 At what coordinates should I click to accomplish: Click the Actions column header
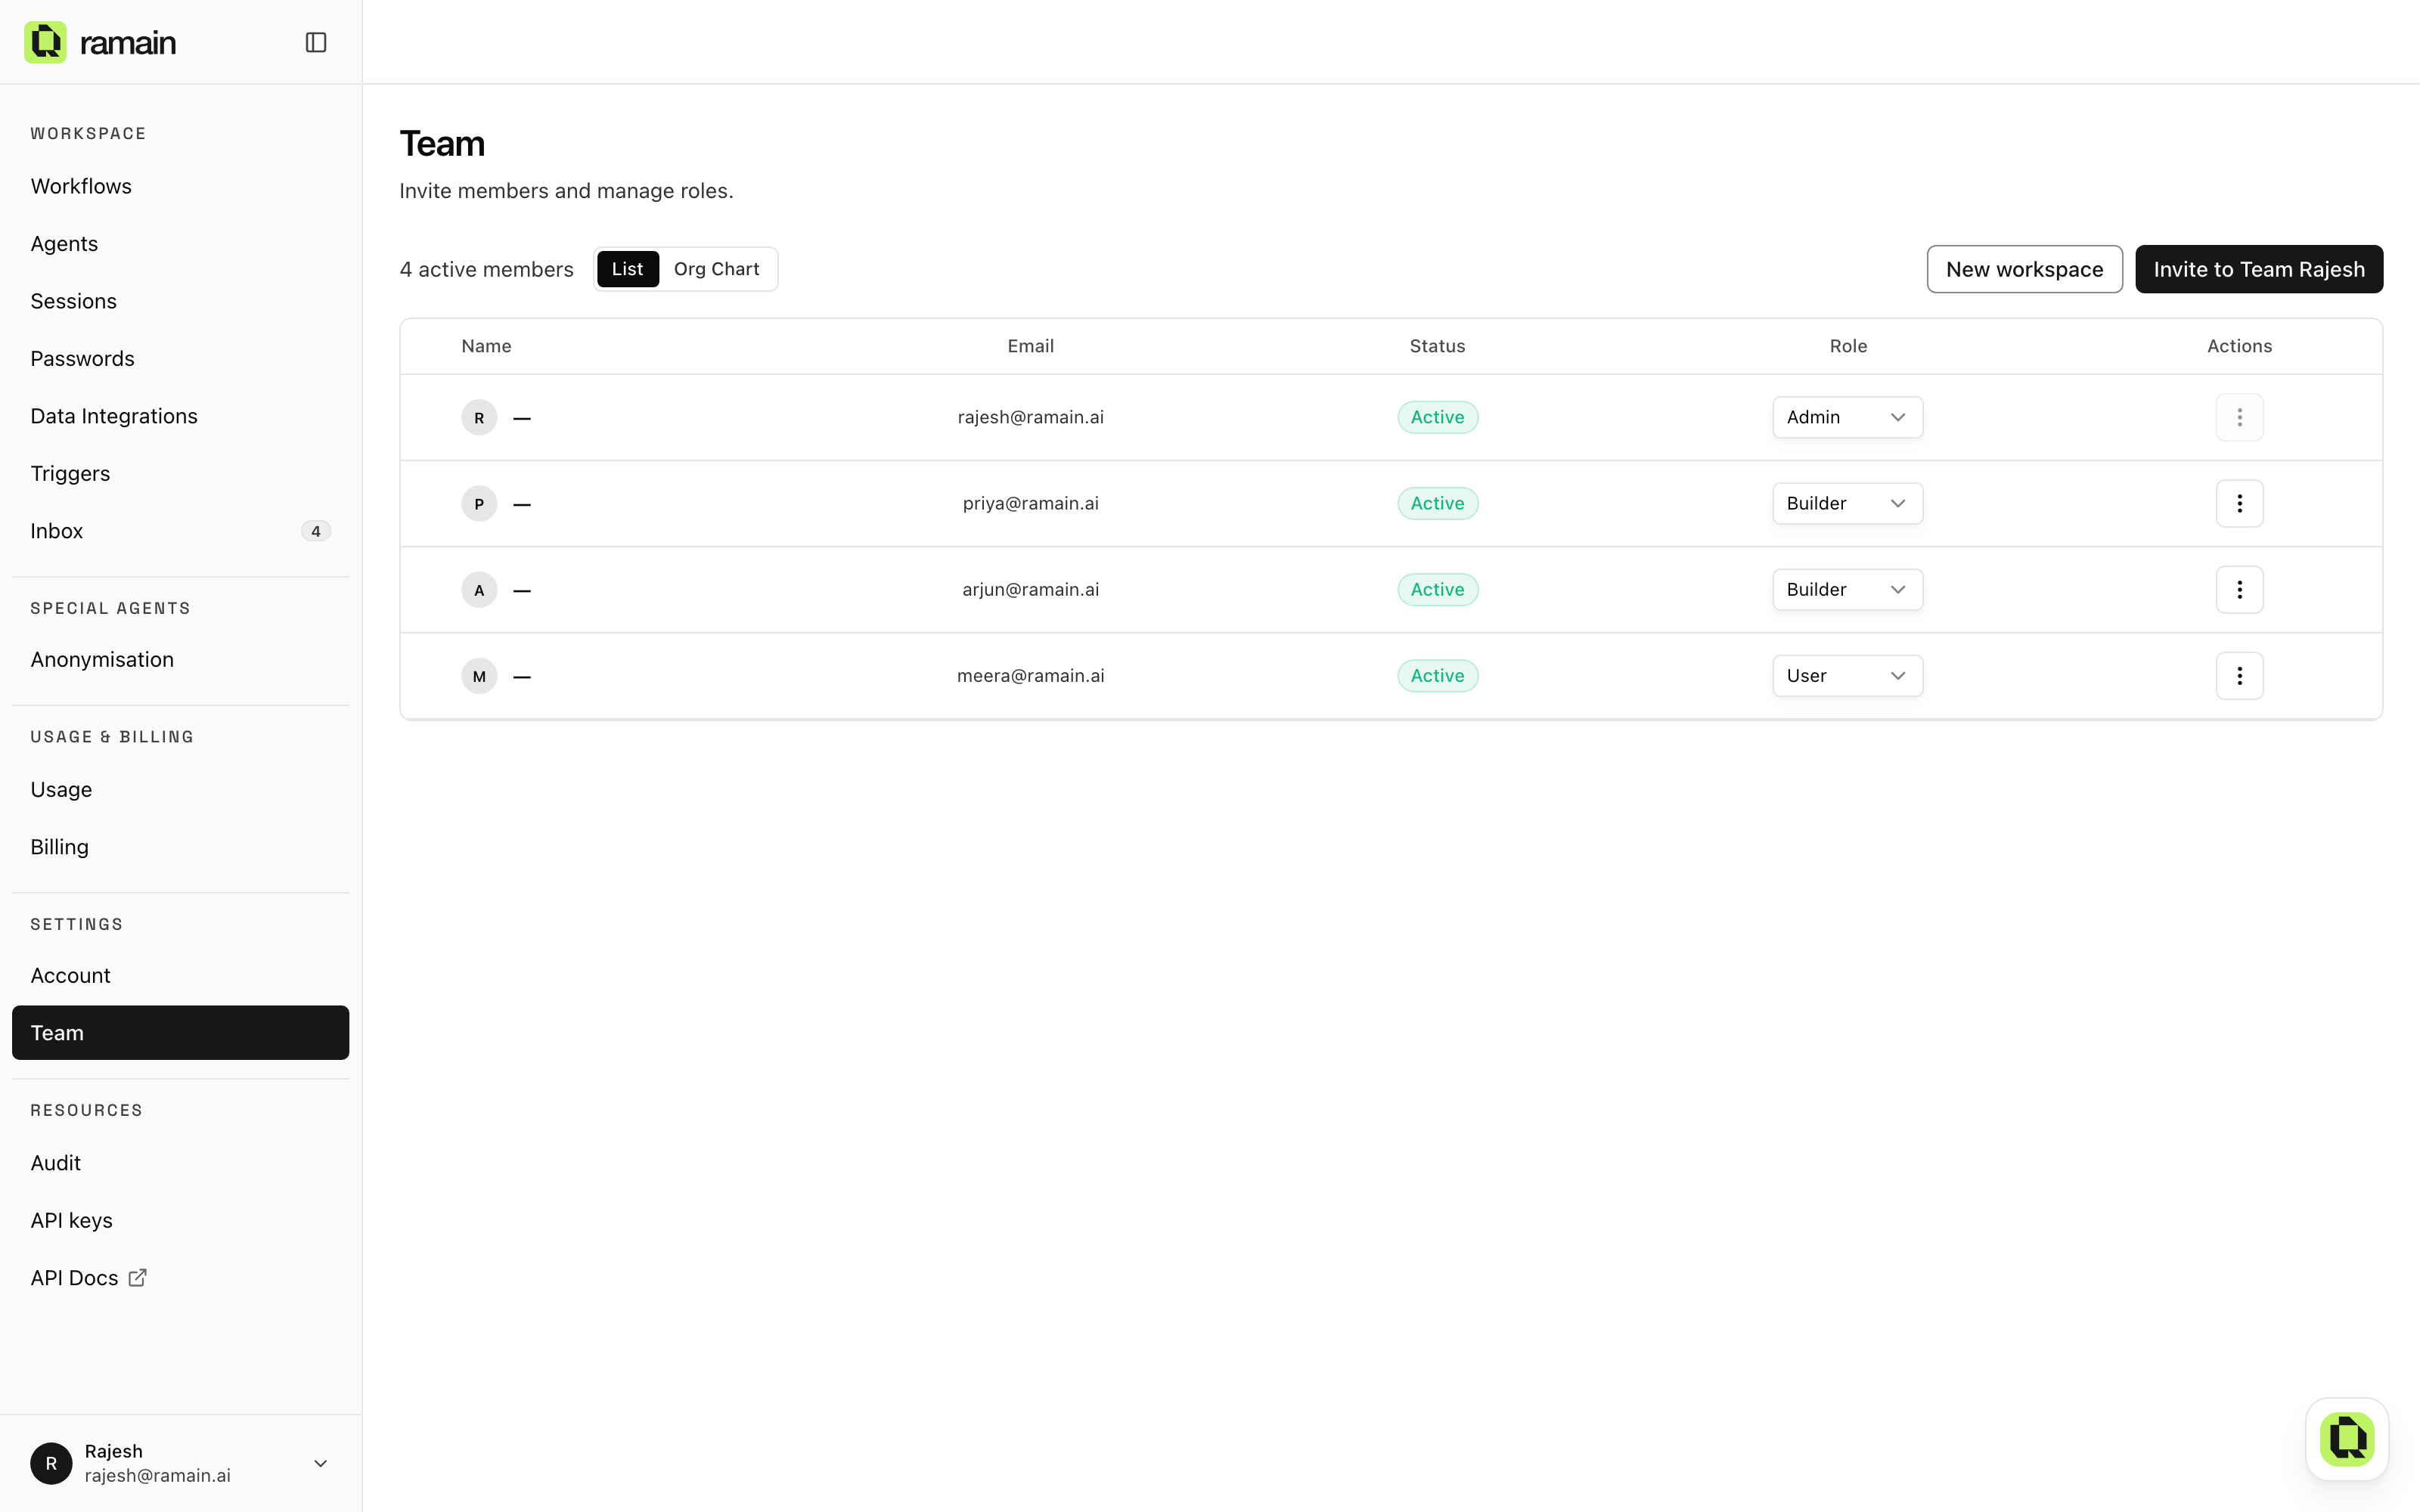pyautogui.click(x=2239, y=346)
